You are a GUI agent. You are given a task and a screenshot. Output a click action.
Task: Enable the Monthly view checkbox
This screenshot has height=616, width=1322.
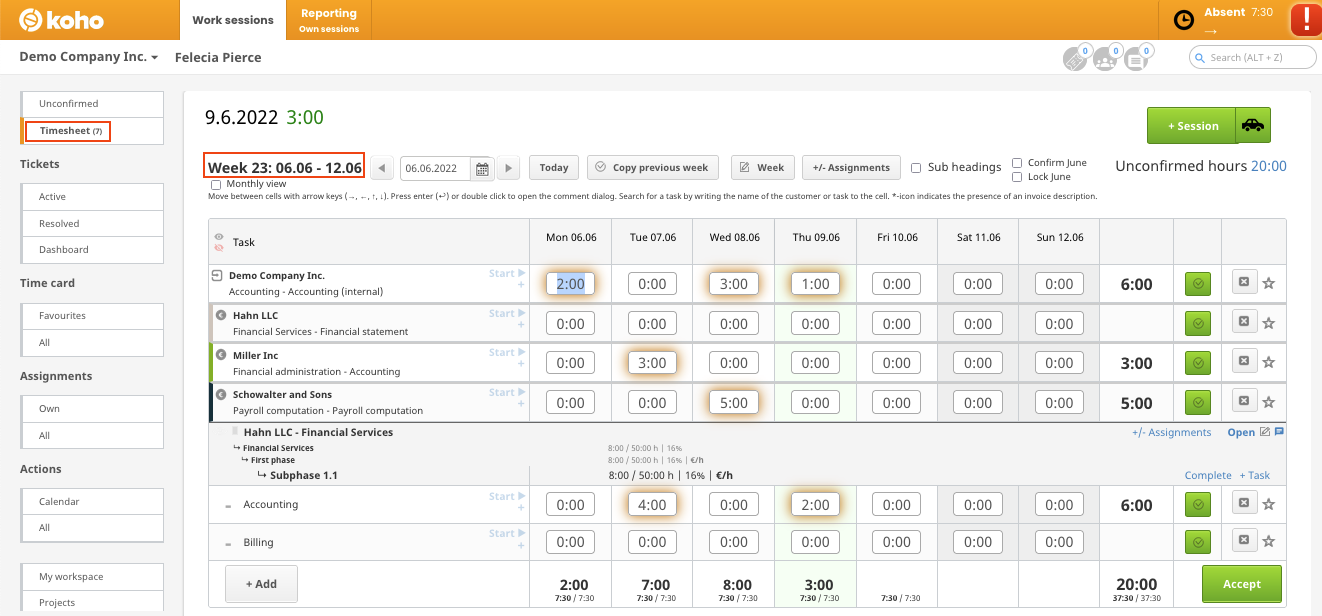coord(216,185)
